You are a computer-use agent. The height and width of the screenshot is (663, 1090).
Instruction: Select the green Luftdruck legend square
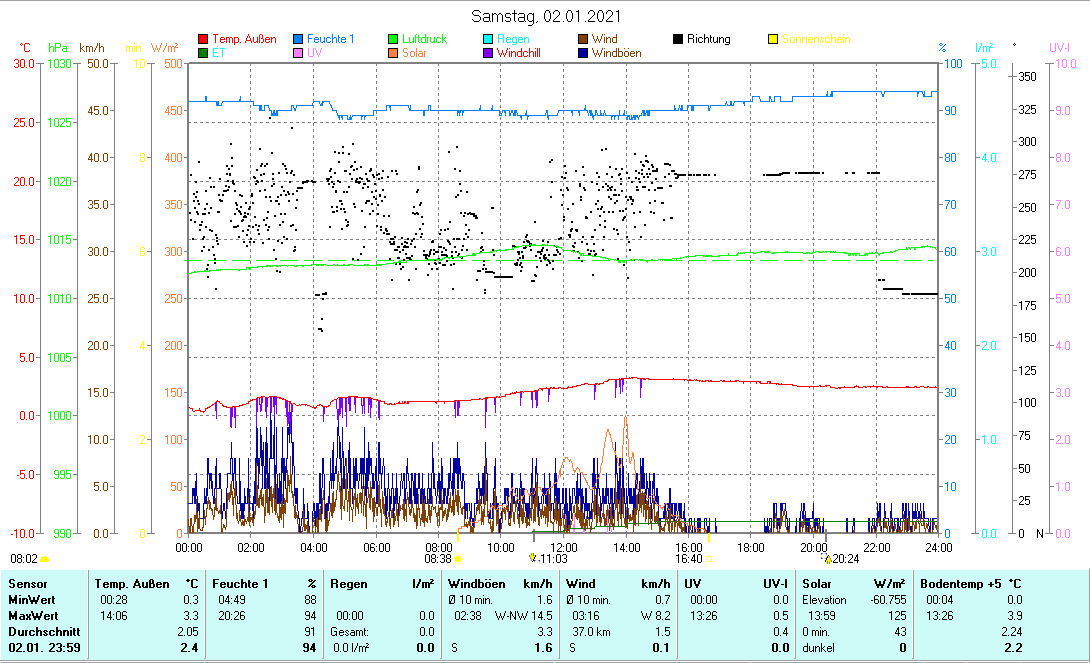coord(393,40)
